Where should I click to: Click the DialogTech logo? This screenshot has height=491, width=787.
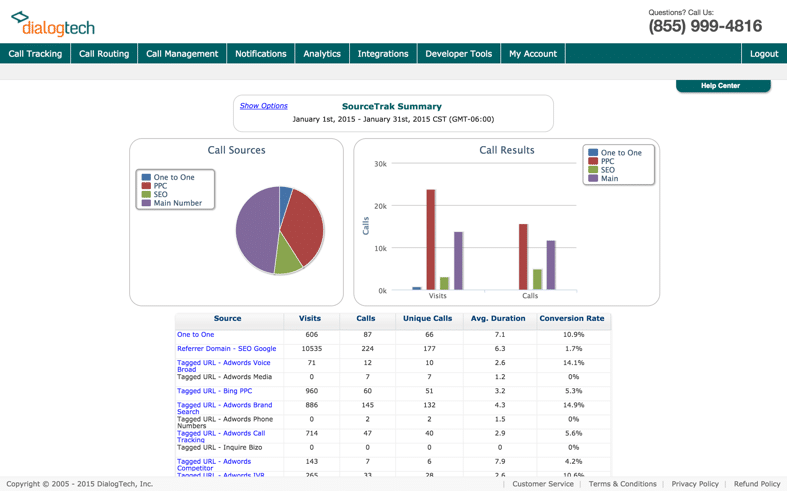coord(53,24)
